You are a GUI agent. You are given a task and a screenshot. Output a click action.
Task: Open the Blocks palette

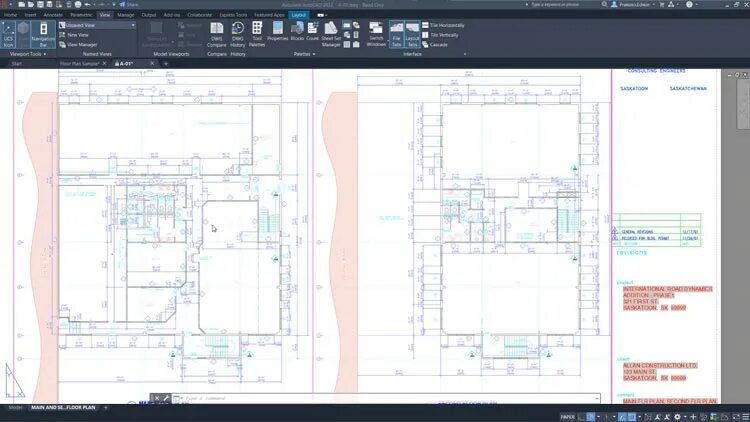pos(297,32)
